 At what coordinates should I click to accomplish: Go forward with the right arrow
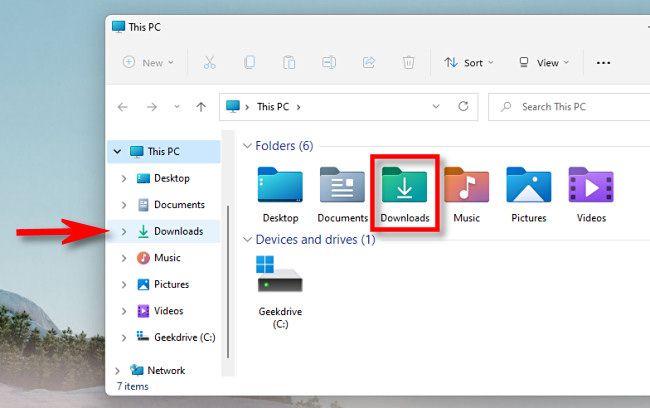pyautogui.click(x=152, y=107)
